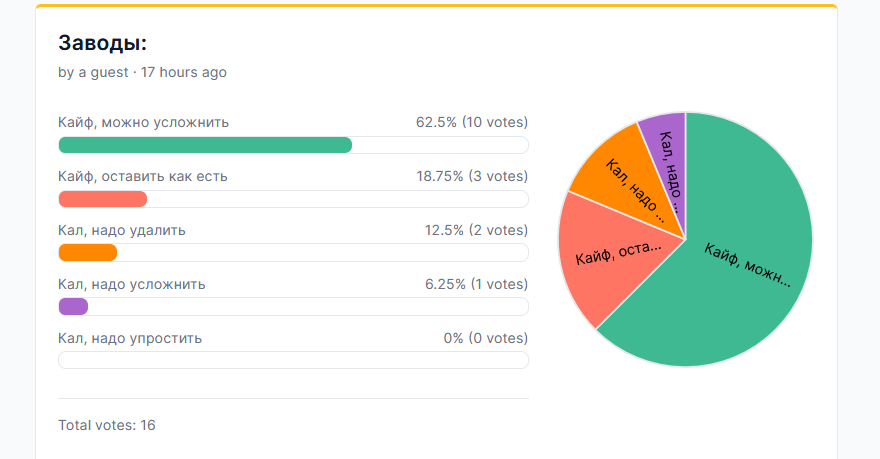Click the green filled progress bar
The height and width of the screenshot is (459, 880).
(x=205, y=145)
